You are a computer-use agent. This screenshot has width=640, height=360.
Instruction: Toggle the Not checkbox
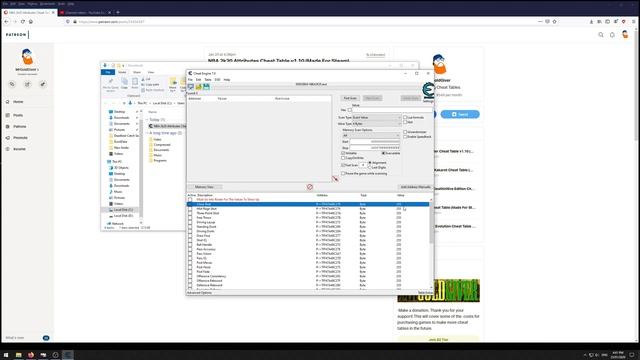[x=405, y=122]
